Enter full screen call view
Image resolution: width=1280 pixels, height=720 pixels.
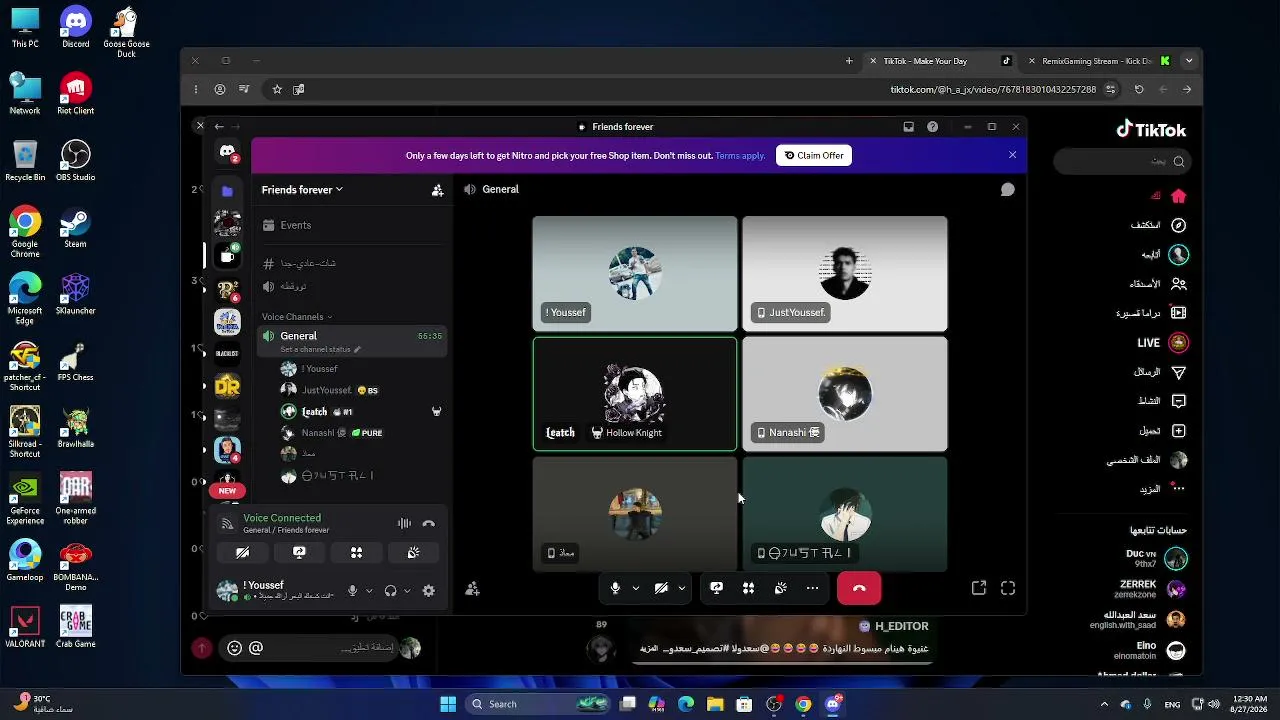[1008, 589]
